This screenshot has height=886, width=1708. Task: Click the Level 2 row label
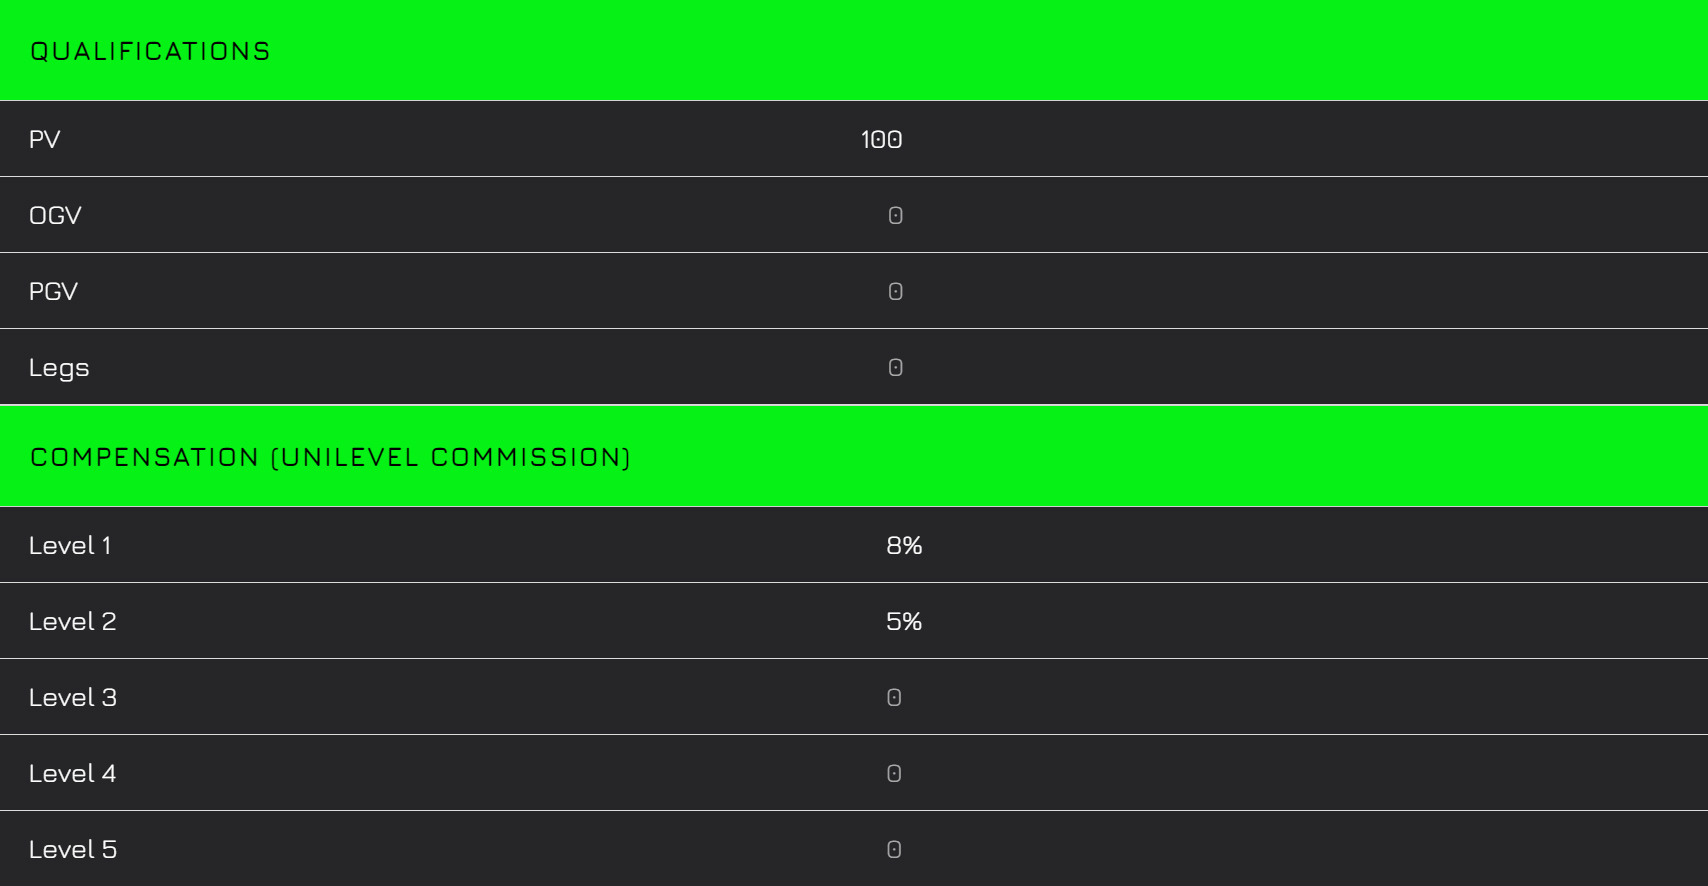click(72, 621)
